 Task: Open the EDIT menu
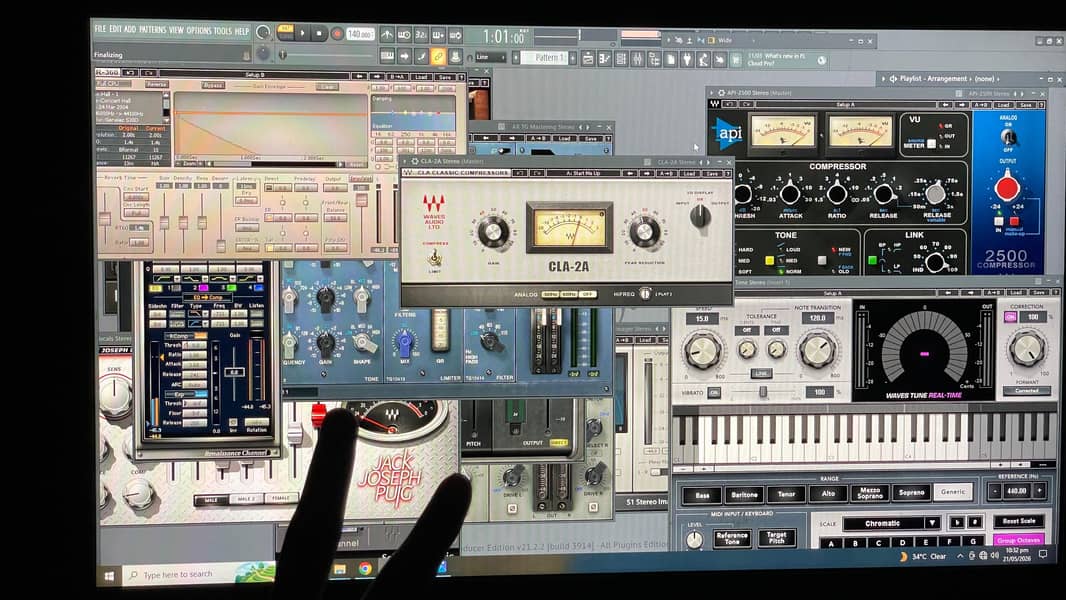pyautogui.click(x=116, y=29)
